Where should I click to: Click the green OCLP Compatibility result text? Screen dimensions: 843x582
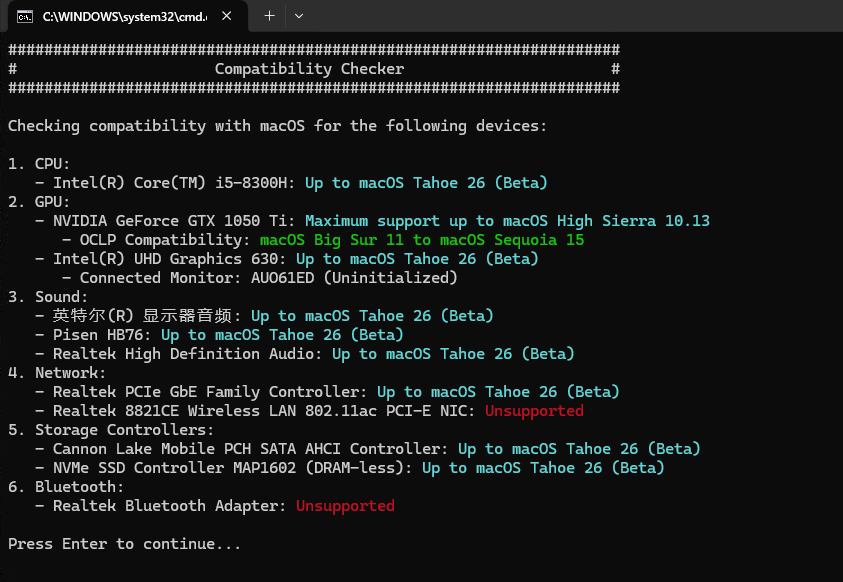pos(421,240)
